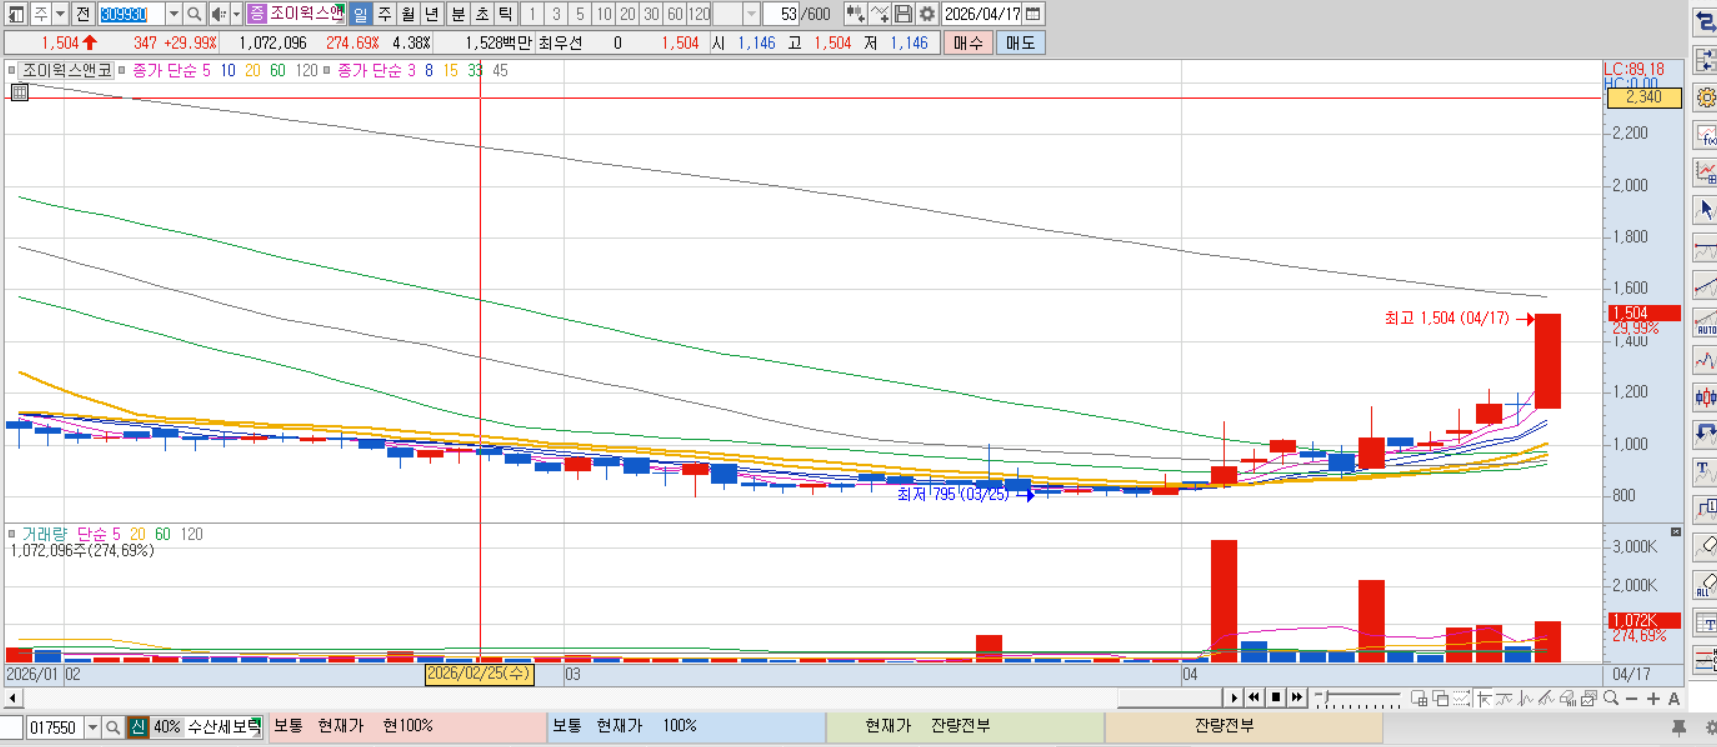This screenshot has width=1717, height=747.
Task: Click the volume panel collapse icon
Action: point(1676,532)
